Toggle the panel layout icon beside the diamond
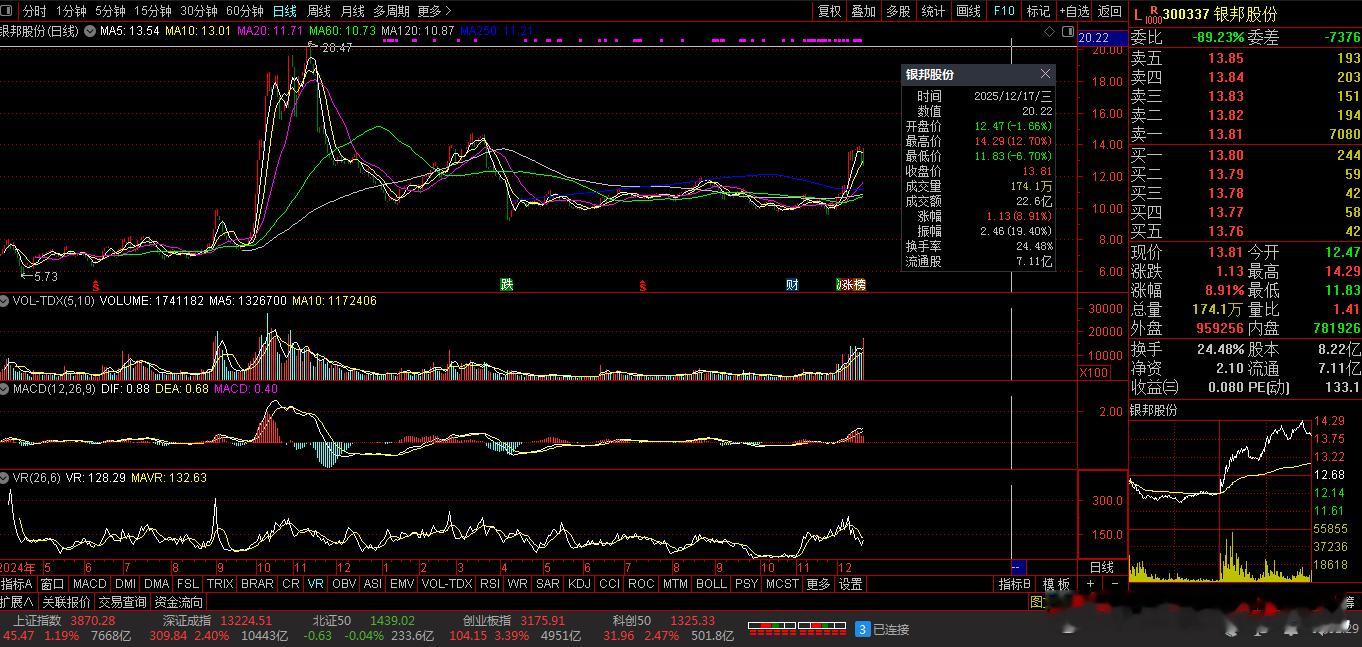This screenshot has height=647, width=1362. (1066, 32)
